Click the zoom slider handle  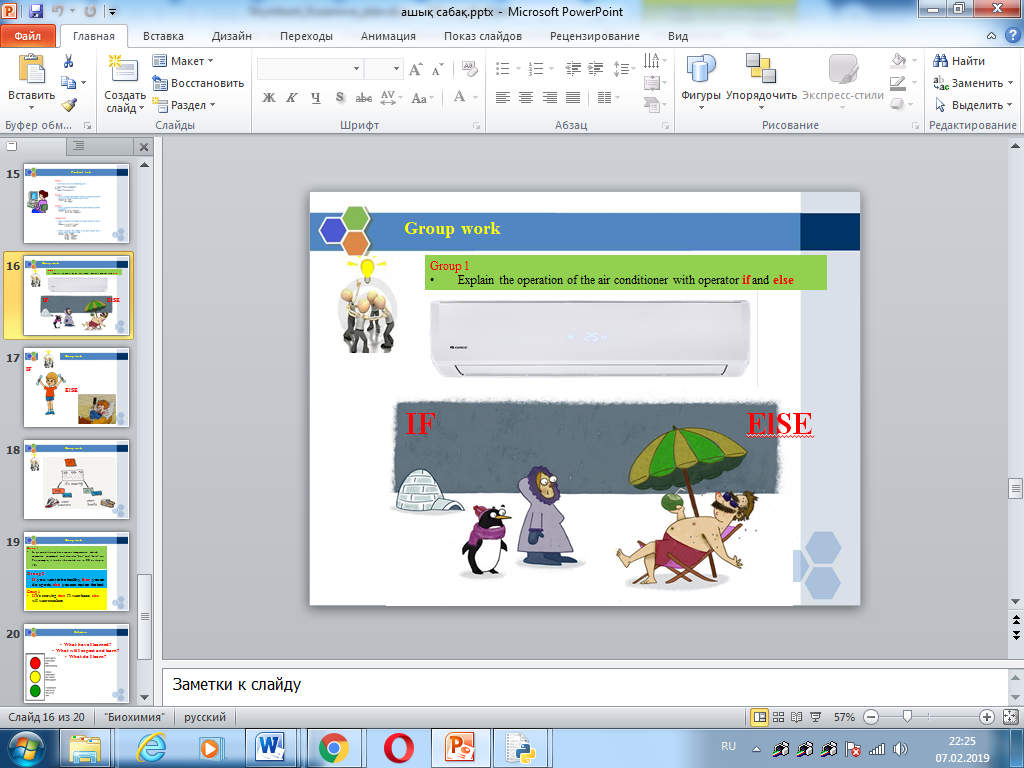click(x=906, y=716)
